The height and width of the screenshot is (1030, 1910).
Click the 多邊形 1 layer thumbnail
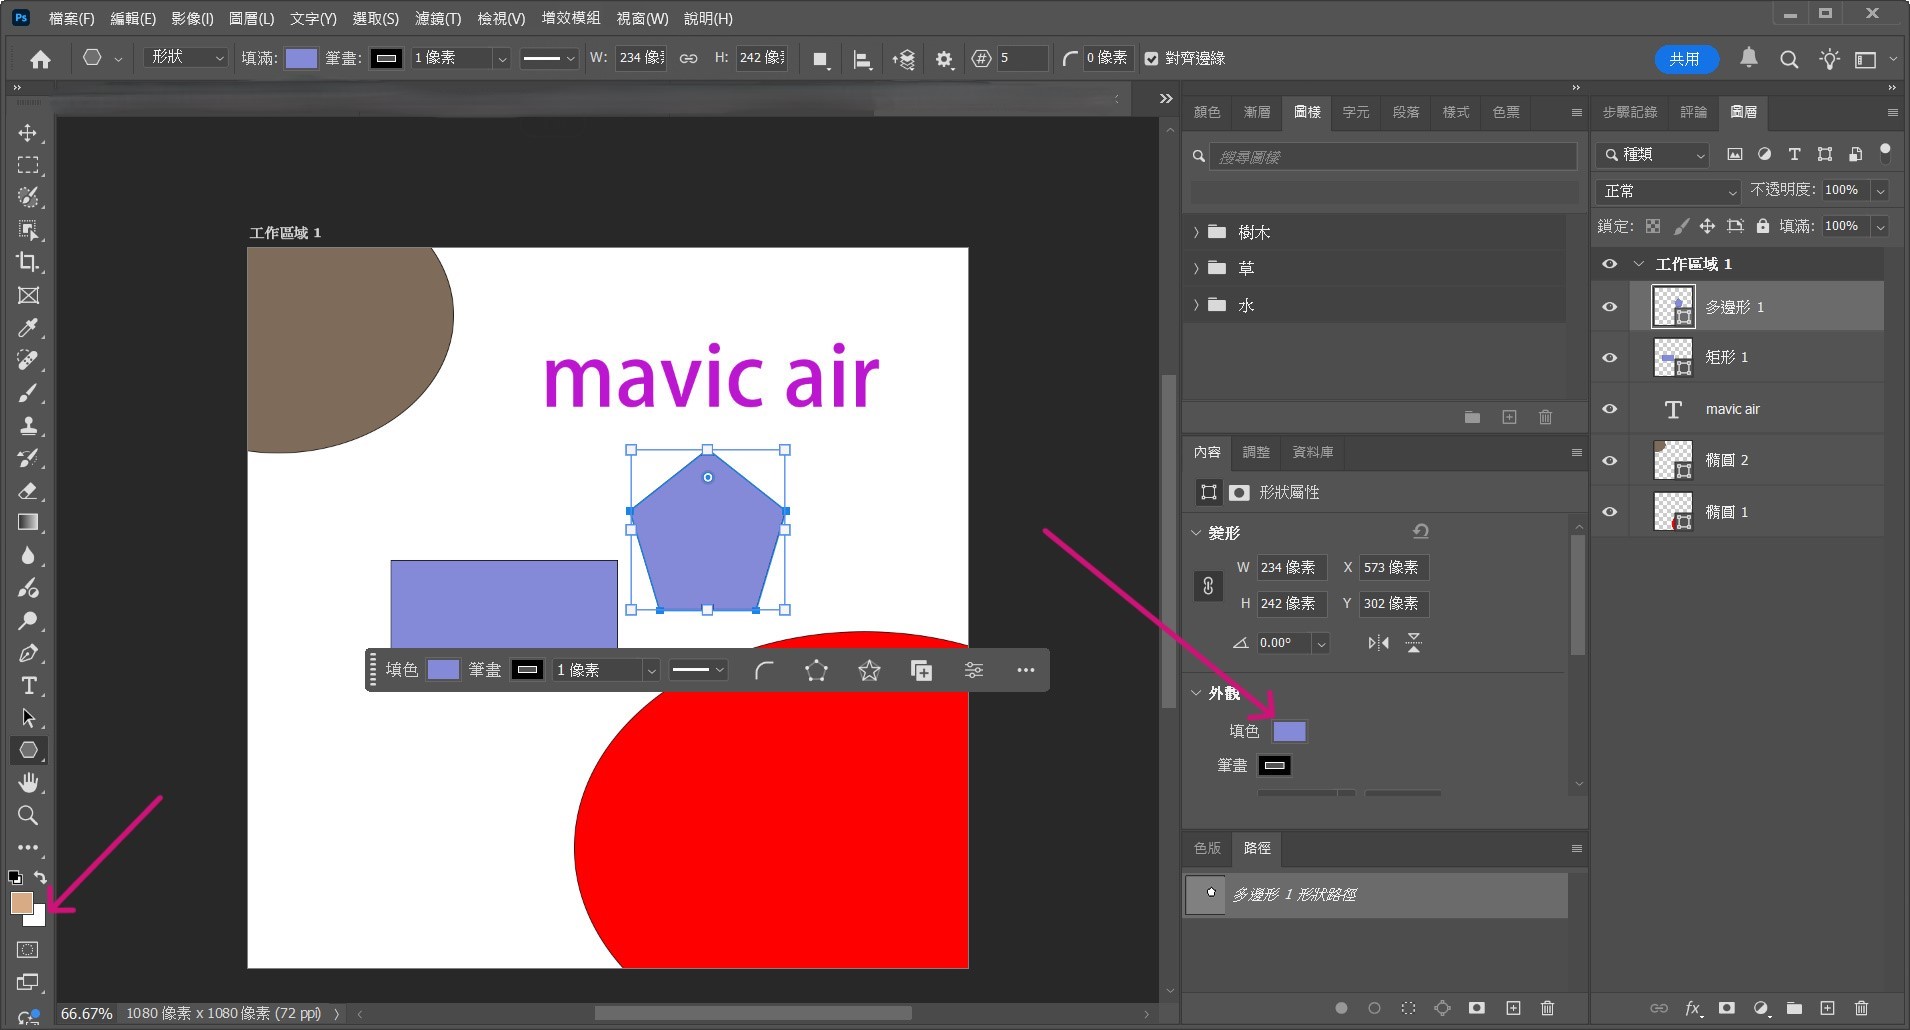1673,307
